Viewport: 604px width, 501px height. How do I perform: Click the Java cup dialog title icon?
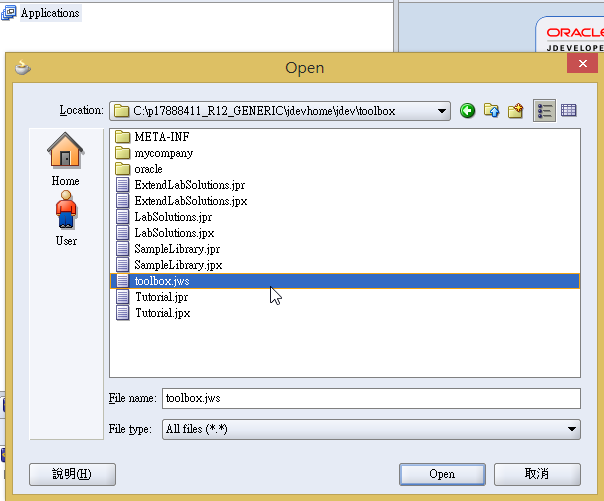(23, 67)
